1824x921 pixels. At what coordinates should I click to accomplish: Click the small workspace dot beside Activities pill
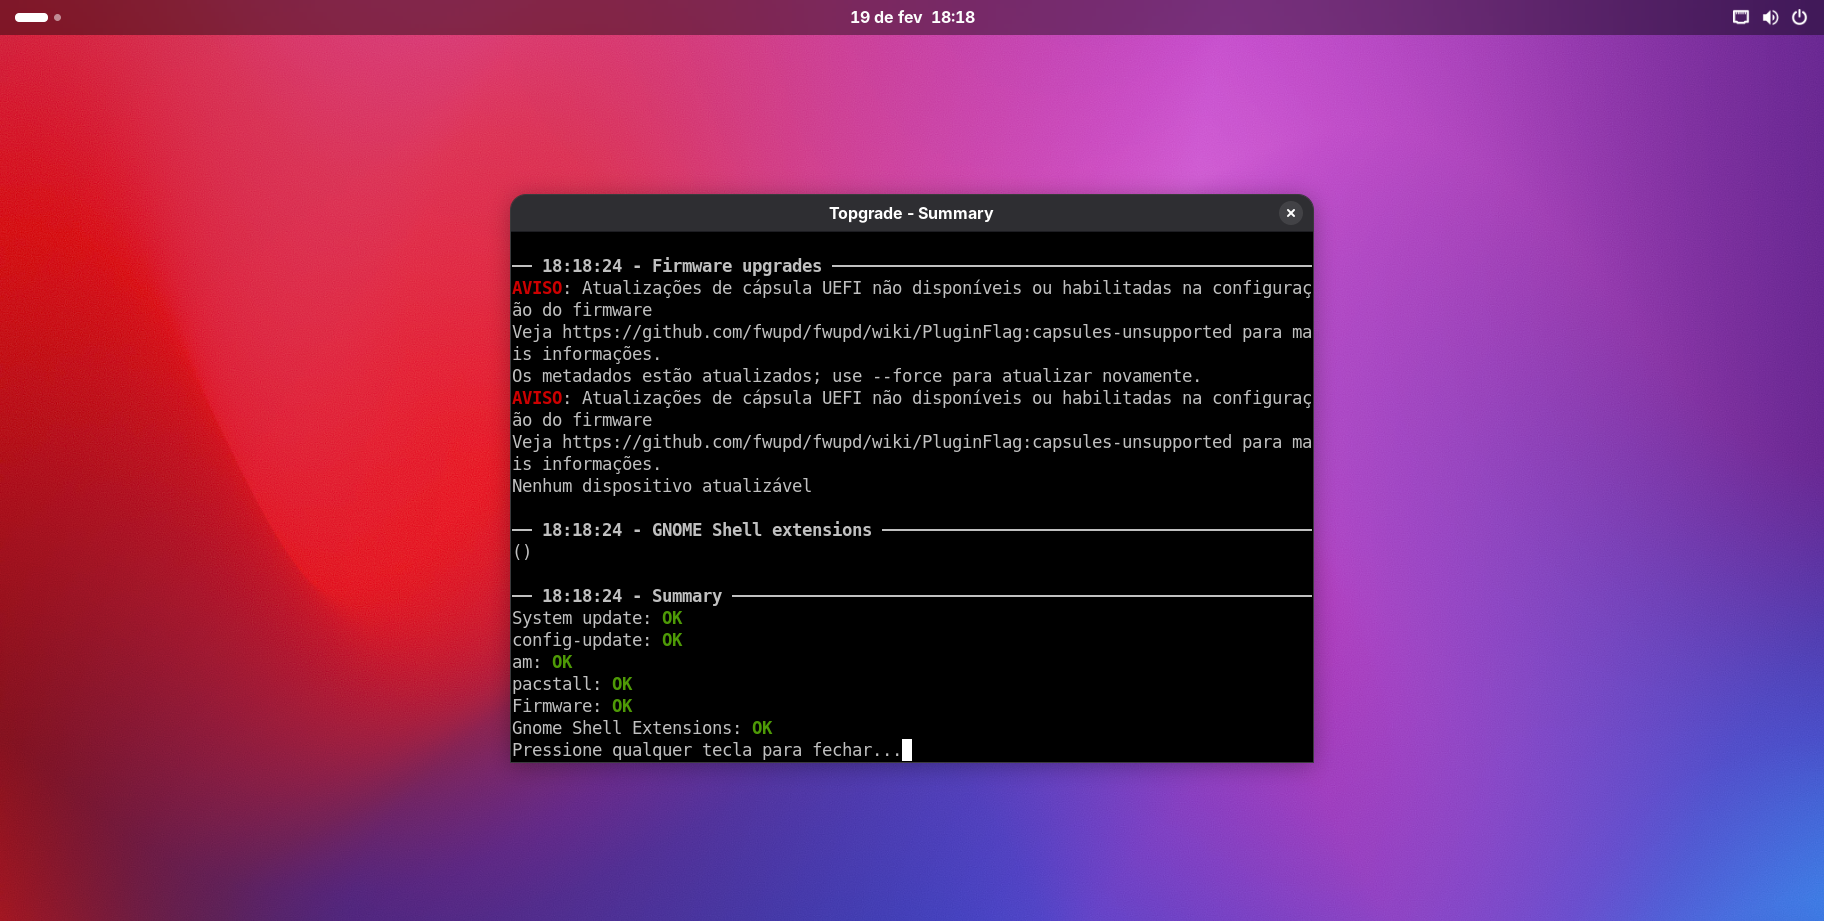pyautogui.click(x=58, y=17)
